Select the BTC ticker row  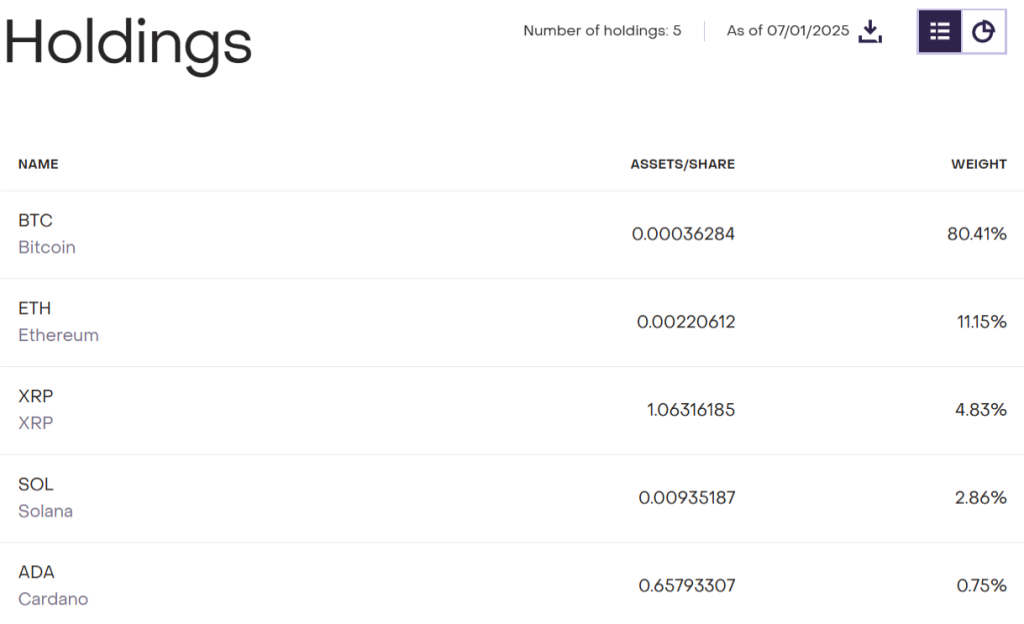click(x=35, y=221)
